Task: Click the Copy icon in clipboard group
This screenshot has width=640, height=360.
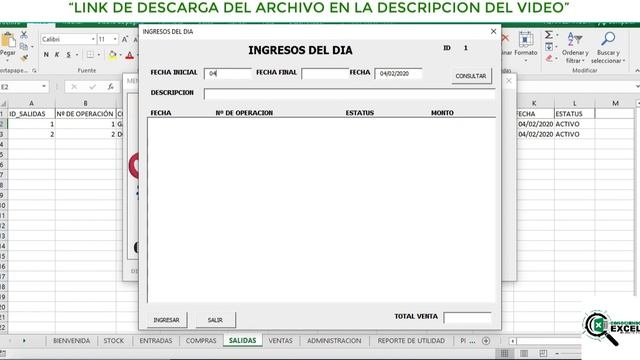Action: point(24,47)
